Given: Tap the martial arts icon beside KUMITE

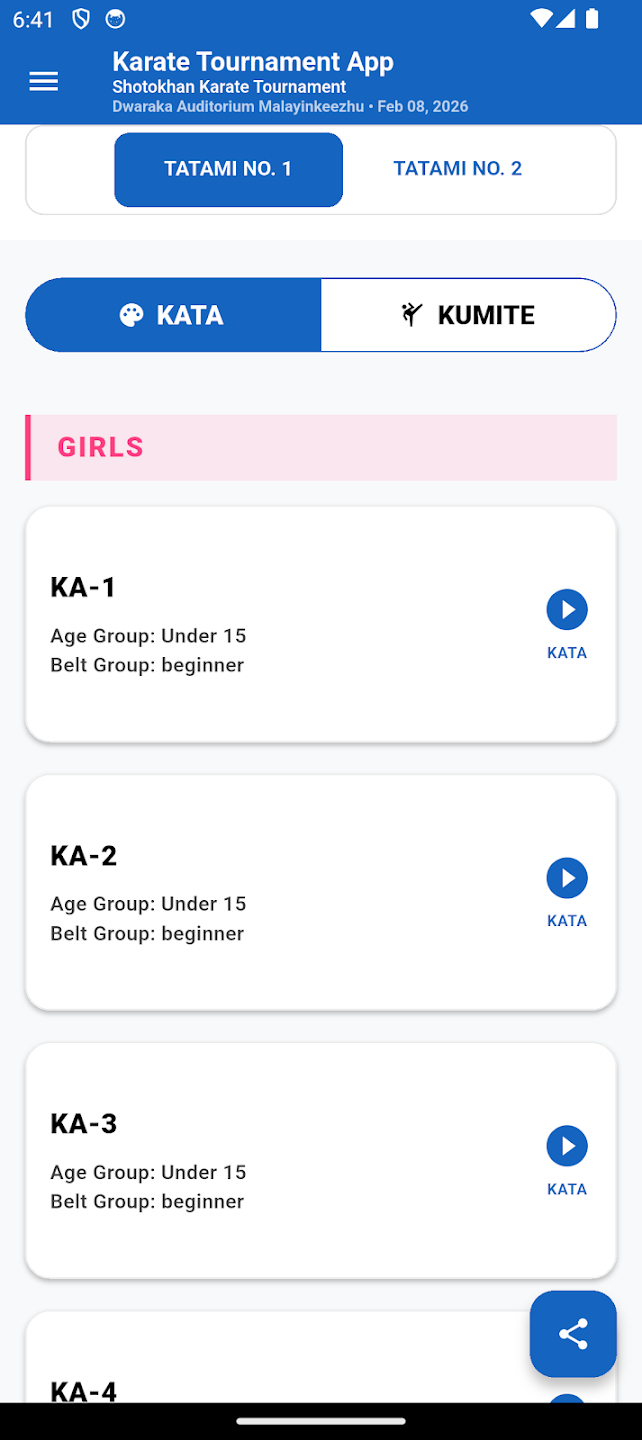Looking at the screenshot, I should tap(412, 315).
